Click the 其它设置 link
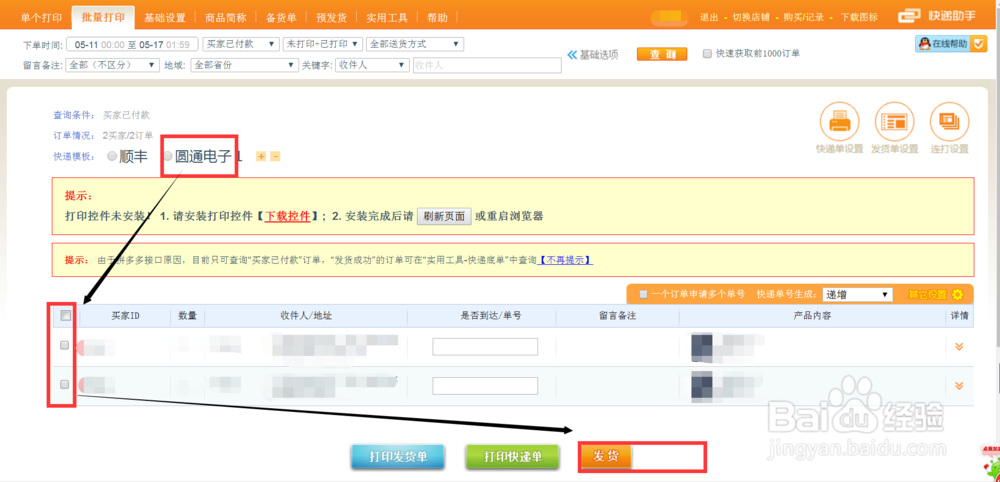Viewport: 1000px width, 482px height. tap(928, 295)
